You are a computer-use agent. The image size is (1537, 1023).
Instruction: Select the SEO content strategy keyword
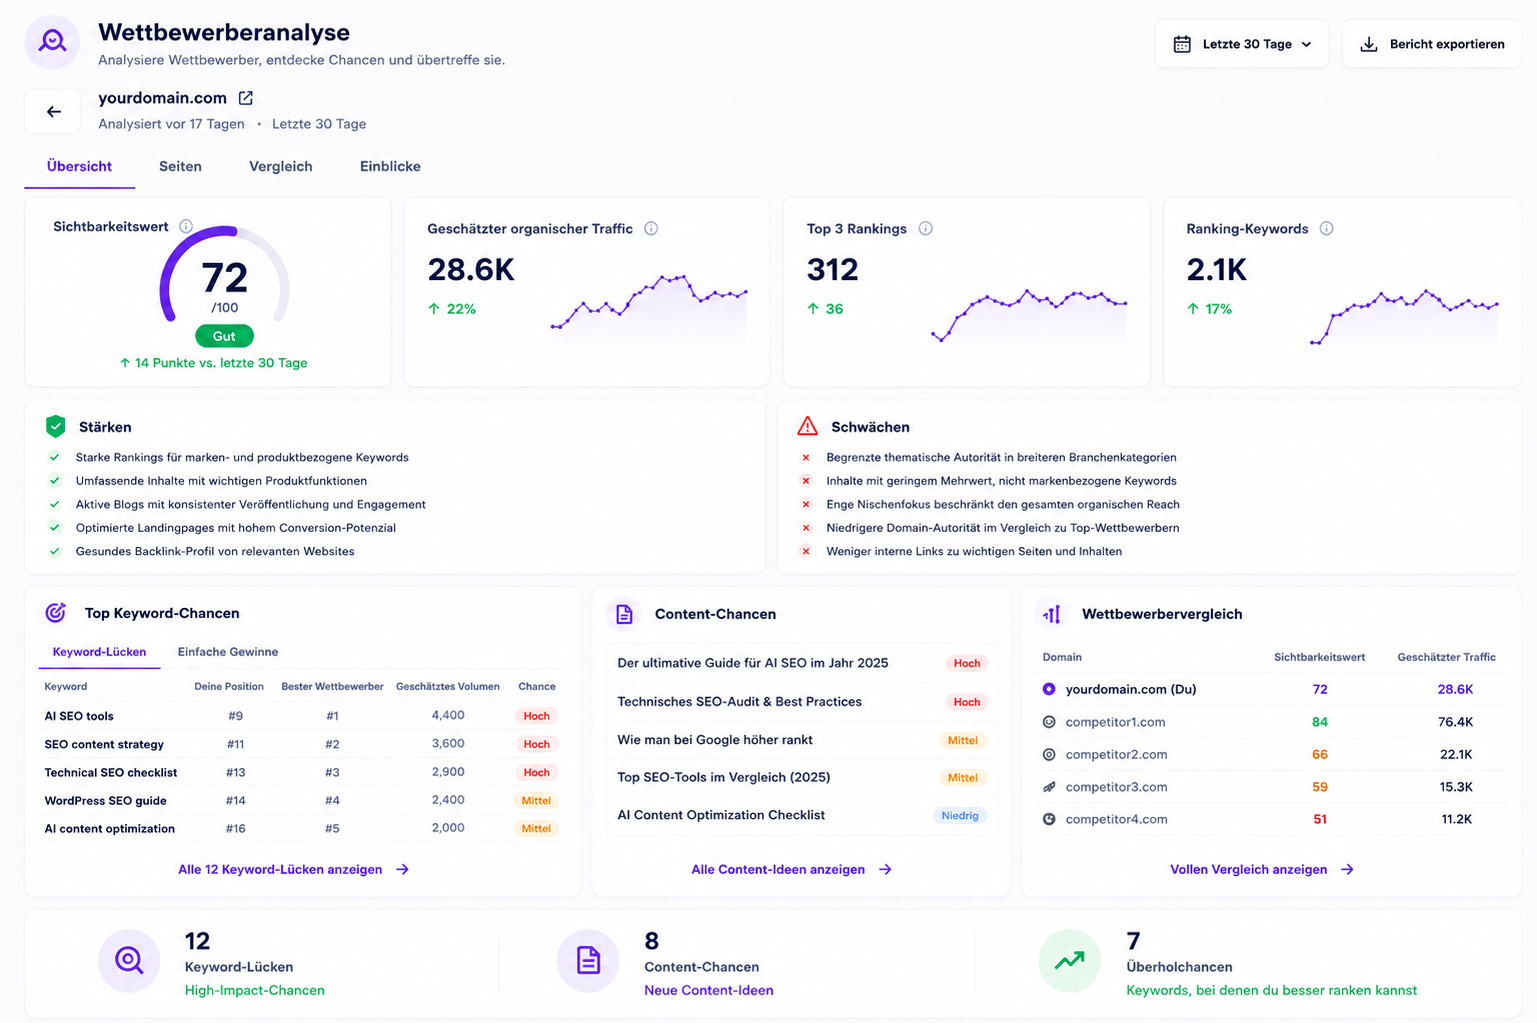point(104,745)
